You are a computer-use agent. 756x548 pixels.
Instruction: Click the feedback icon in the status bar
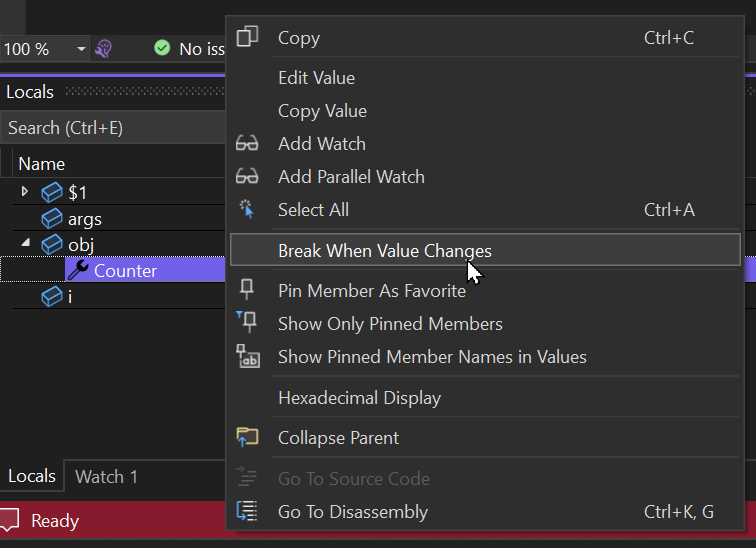10,520
